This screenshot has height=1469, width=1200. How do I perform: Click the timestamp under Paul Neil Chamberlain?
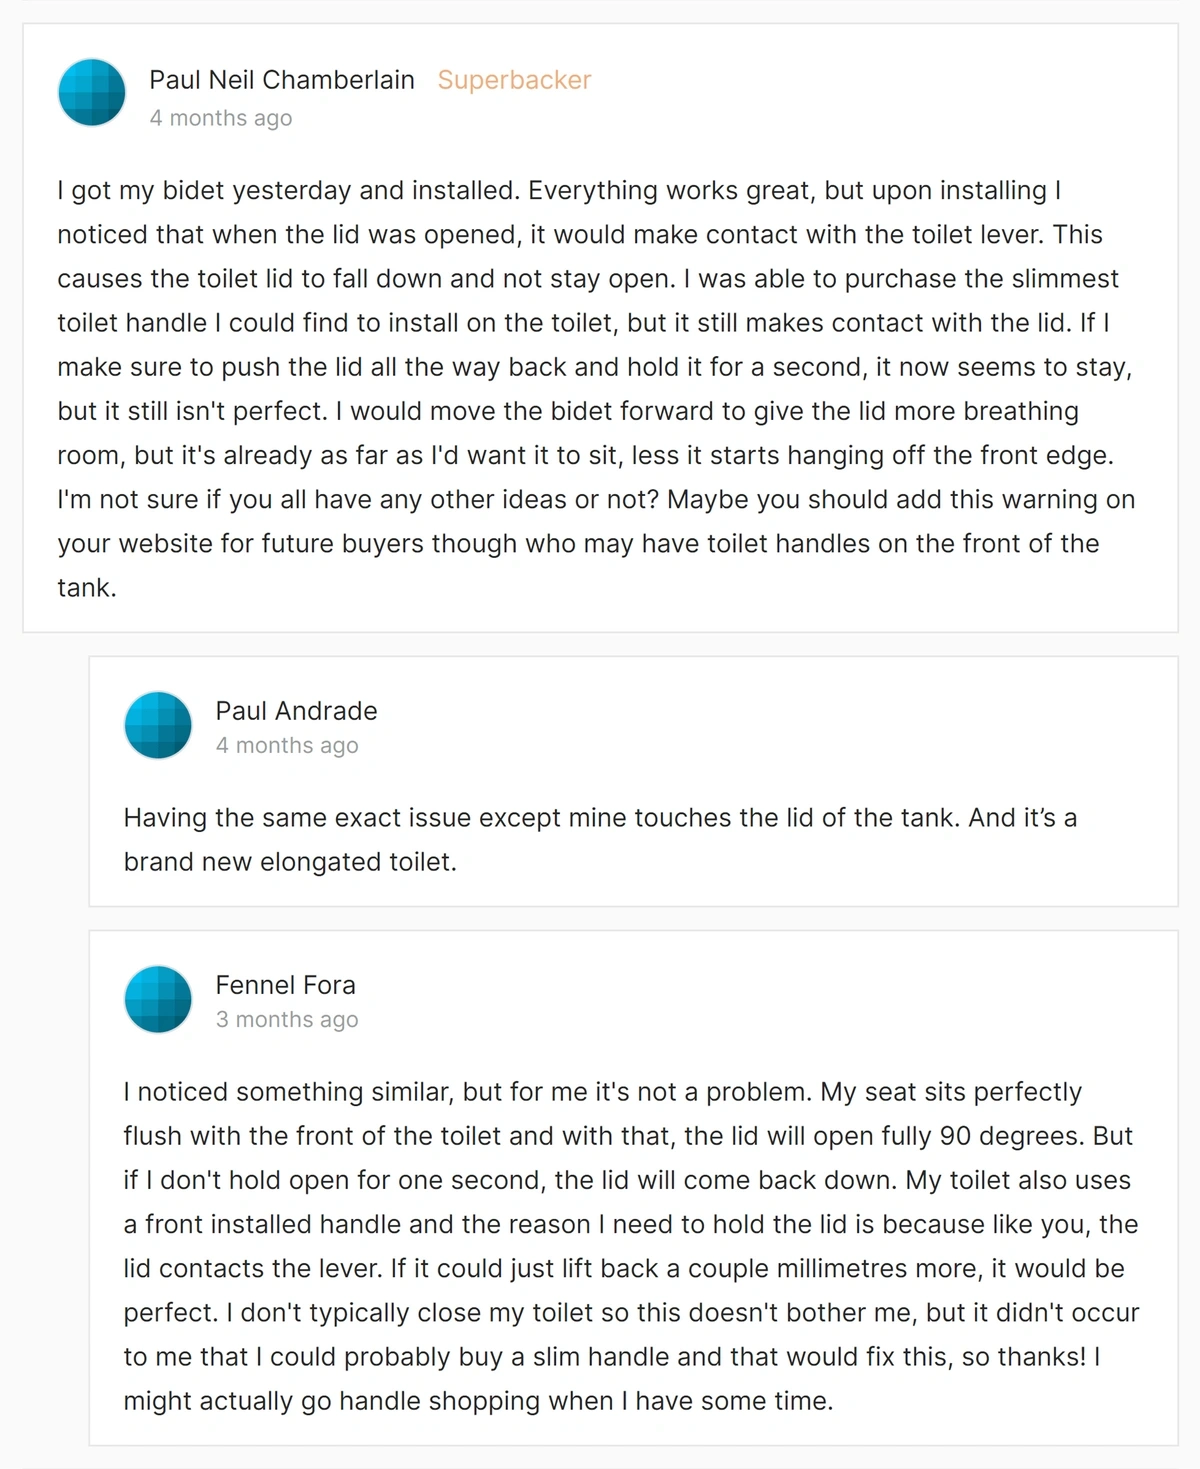click(x=221, y=118)
